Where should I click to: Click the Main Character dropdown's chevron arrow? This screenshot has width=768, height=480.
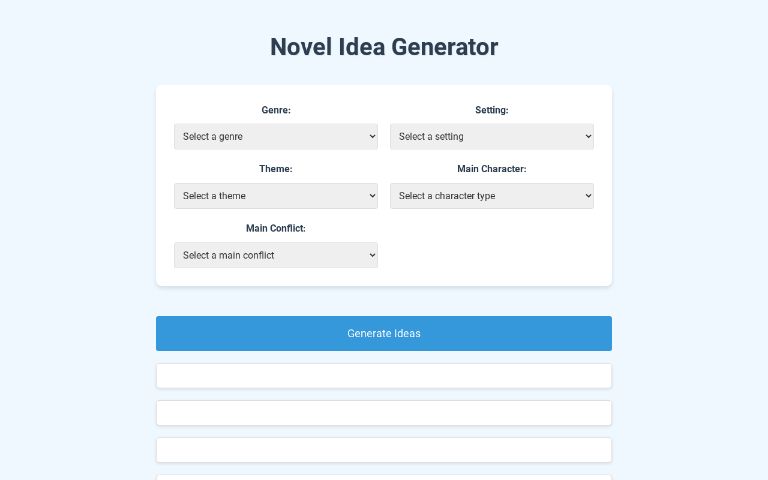tap(588, 196)
